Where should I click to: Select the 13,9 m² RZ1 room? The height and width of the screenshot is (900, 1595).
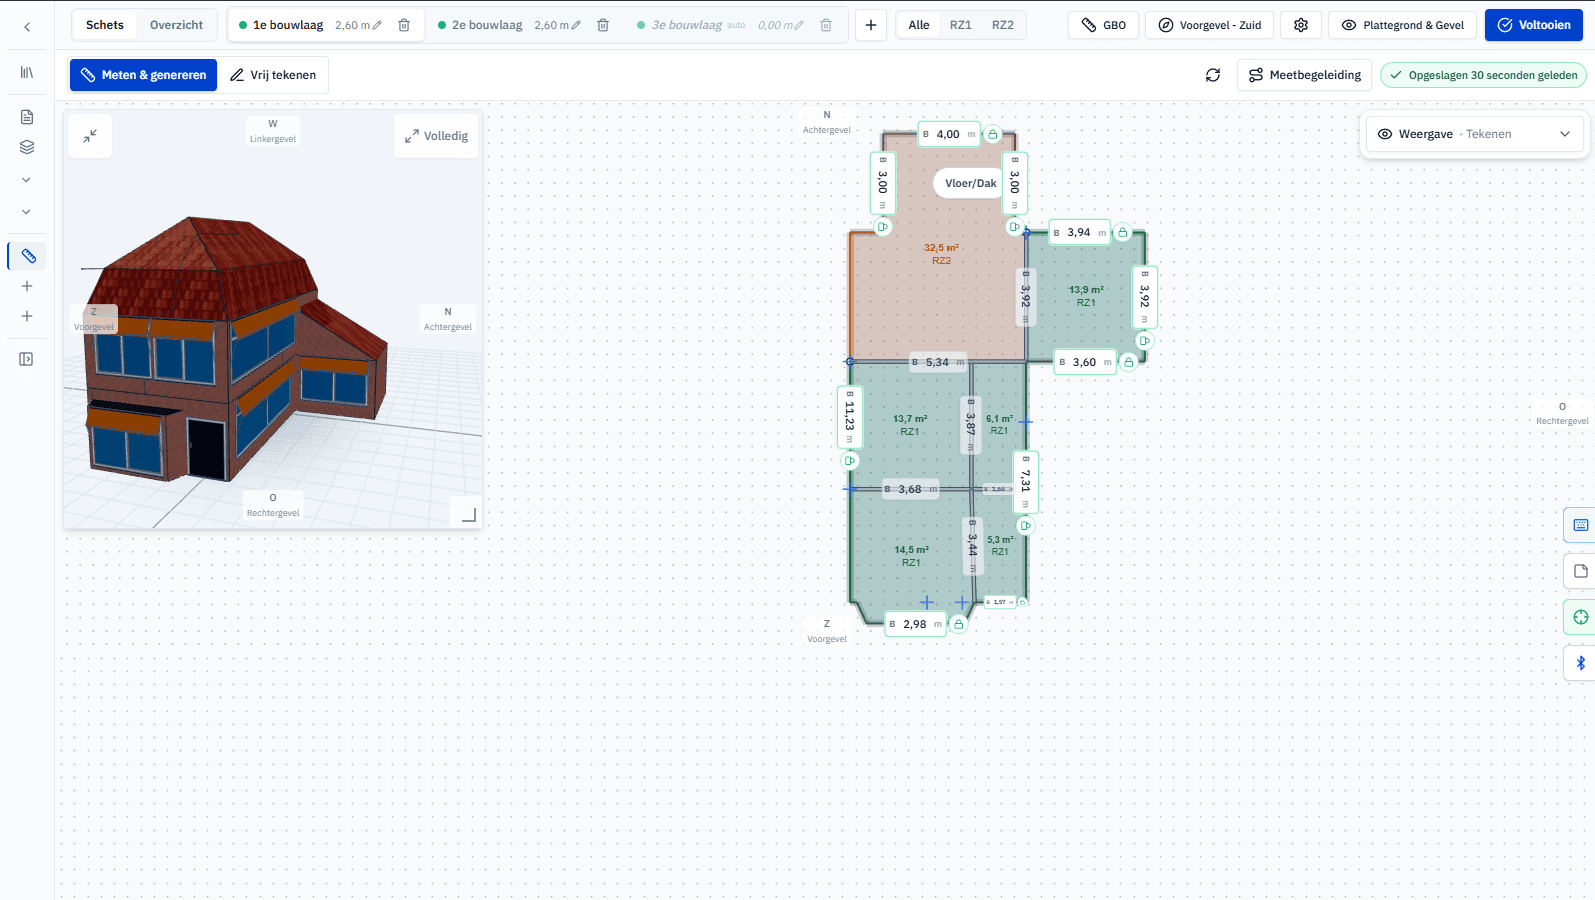(x=1086, y=296)
